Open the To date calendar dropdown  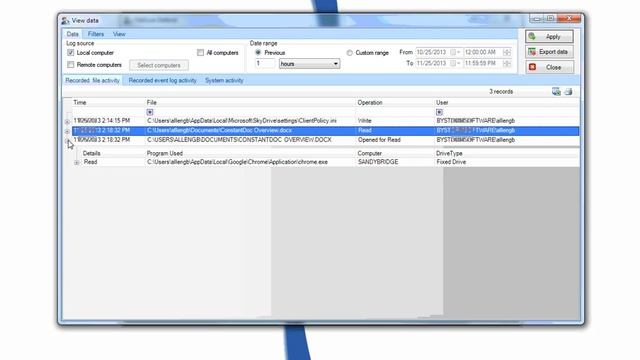[455, 63]
